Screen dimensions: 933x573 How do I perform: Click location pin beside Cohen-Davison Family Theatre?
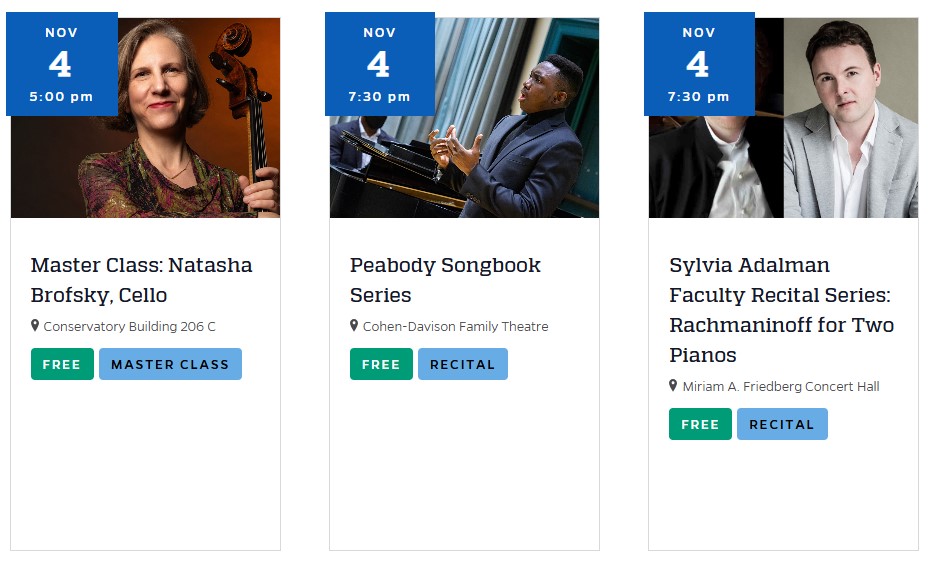(x=354, y=326)
